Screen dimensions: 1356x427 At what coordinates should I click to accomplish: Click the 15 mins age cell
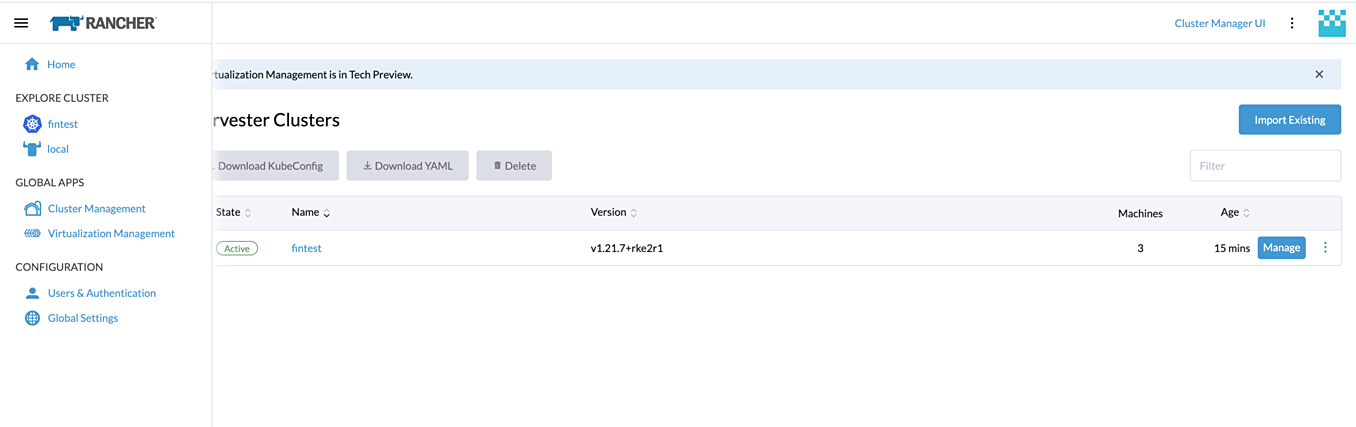pyautogui.click(x=1231, y=248)
